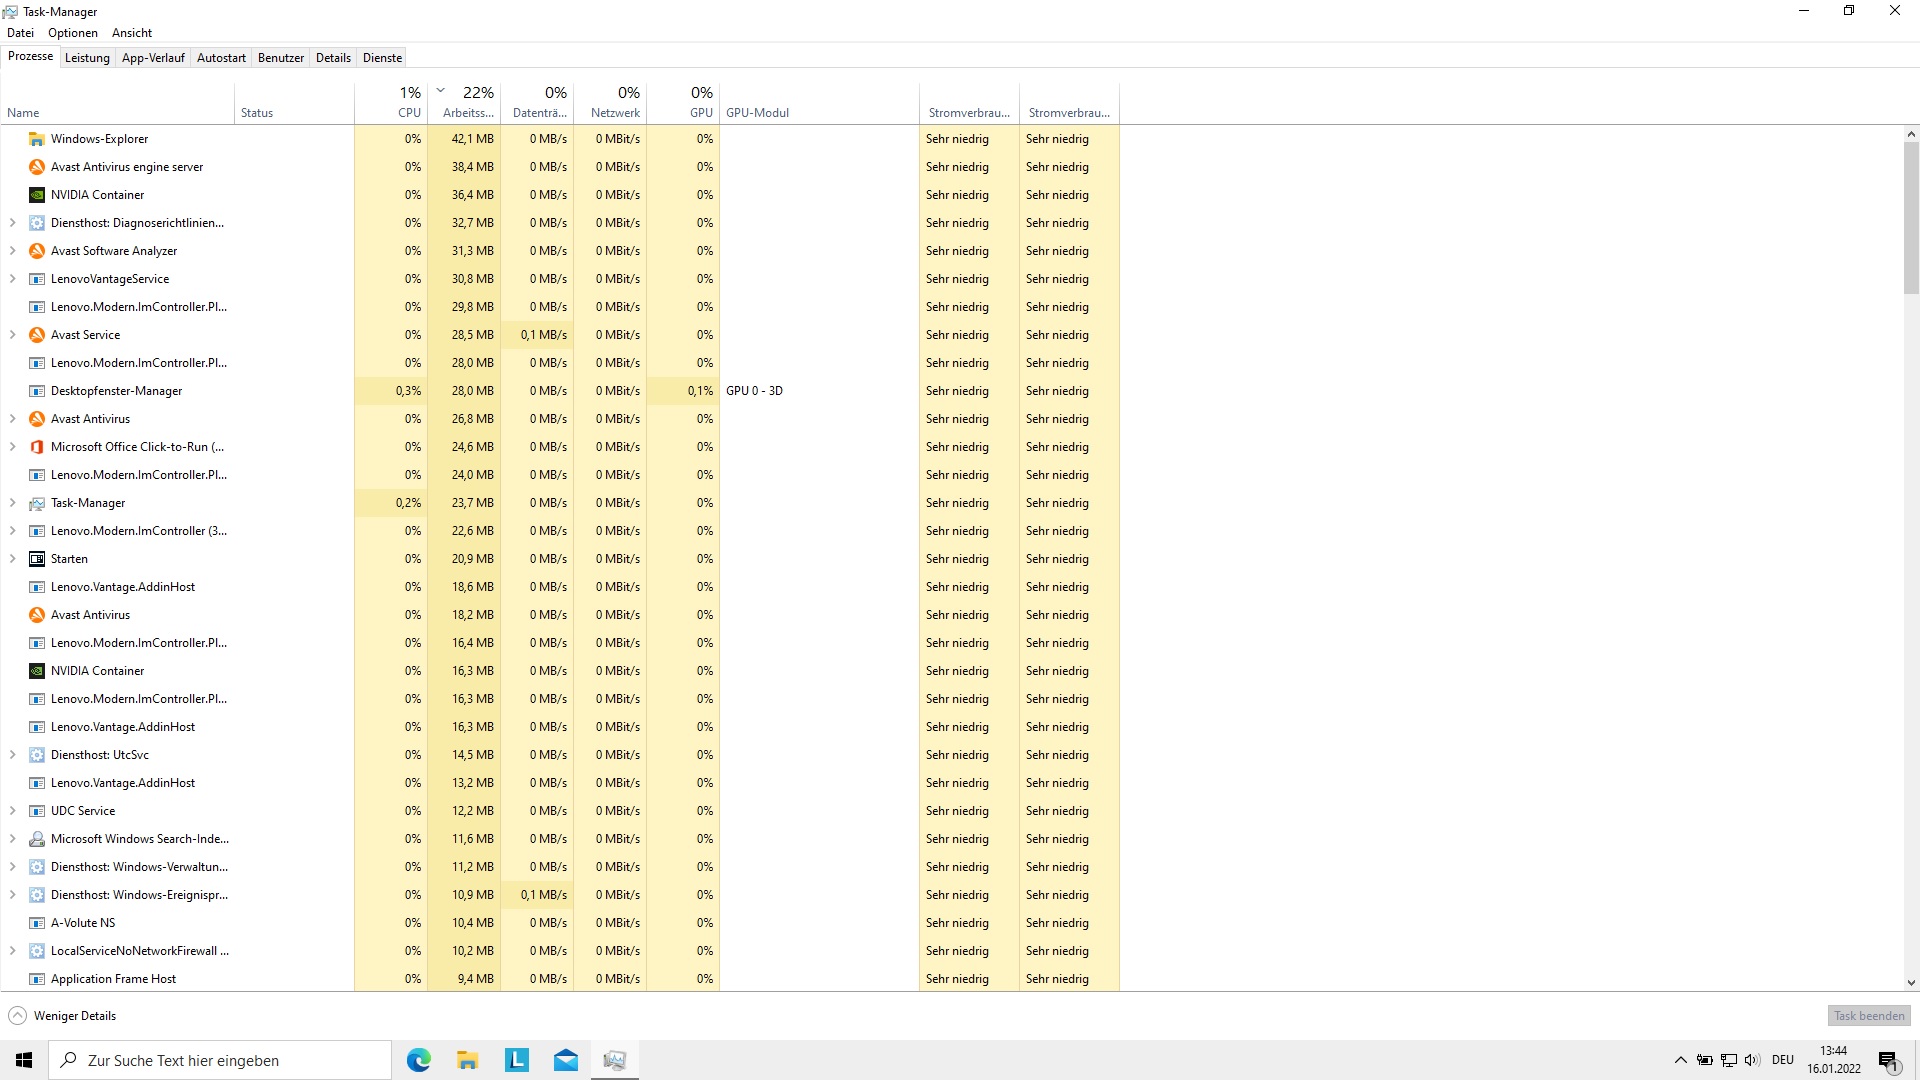Expand the LenovoVantageService process group
Screen dimensions: 1920x1080
point(13,279)
